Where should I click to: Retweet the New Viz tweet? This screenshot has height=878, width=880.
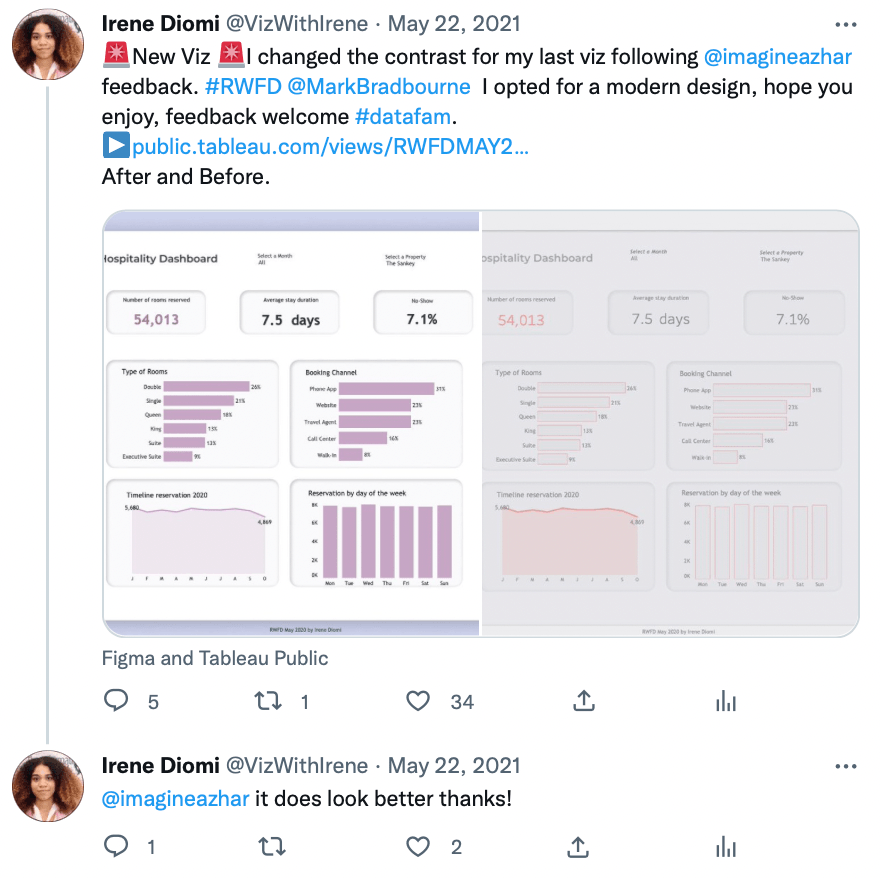click(268, 702)
